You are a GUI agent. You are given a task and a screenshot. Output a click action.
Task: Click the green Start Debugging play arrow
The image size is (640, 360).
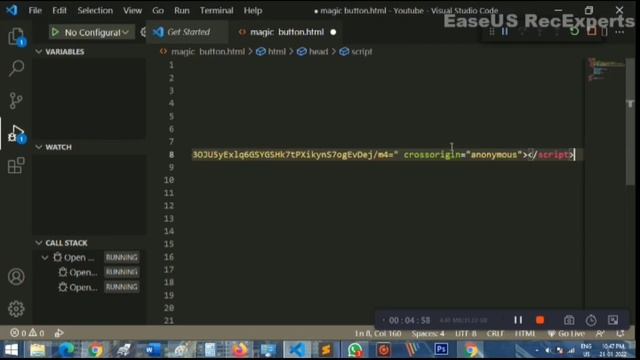click(x=55, y=32)
